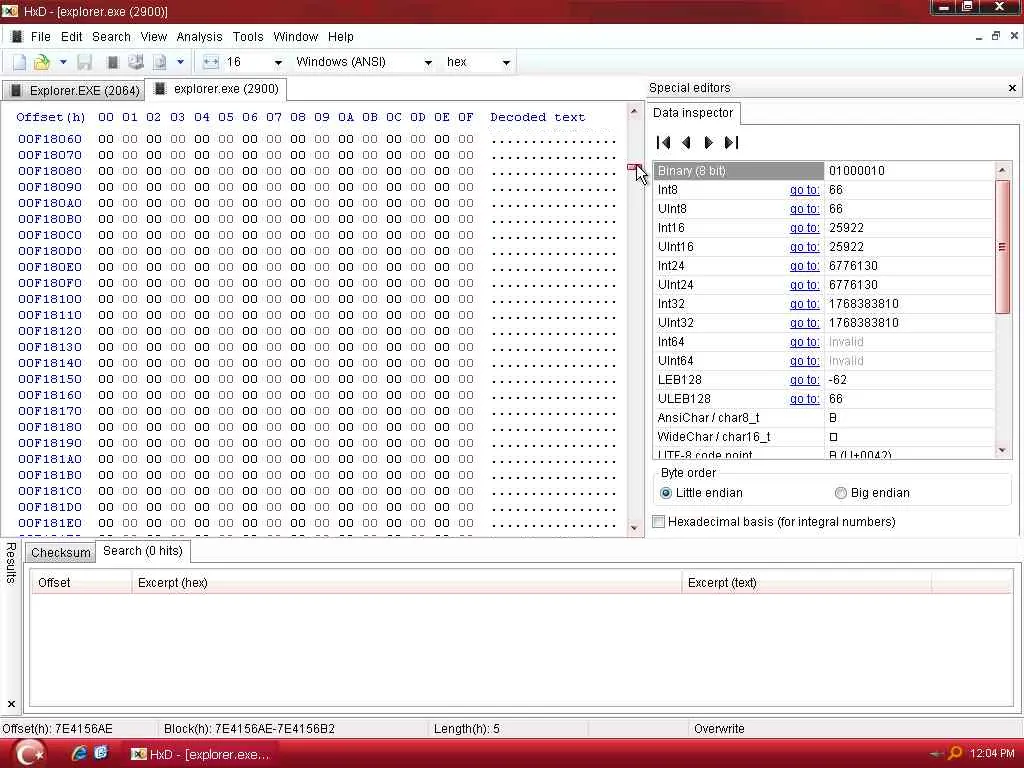1024x768 pixels.
Task: Click the Open disk image toolbar icon
Action: pos(159,62)
